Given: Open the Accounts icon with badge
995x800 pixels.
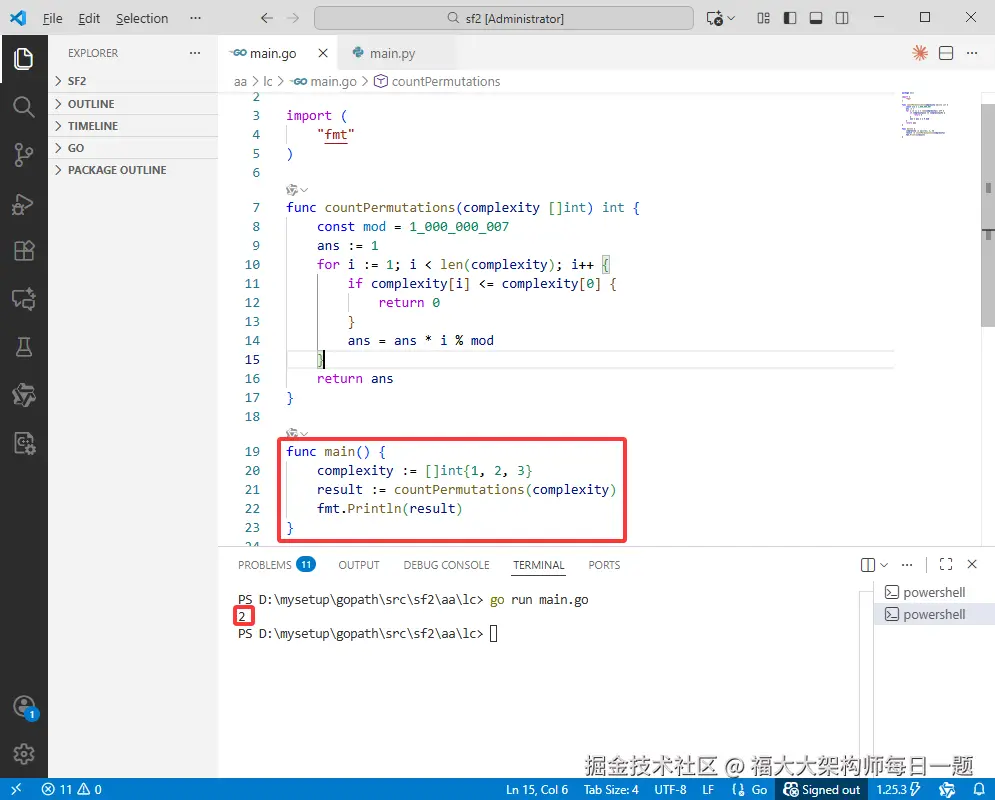Looking at the screenshot, I should click(25, 706).
